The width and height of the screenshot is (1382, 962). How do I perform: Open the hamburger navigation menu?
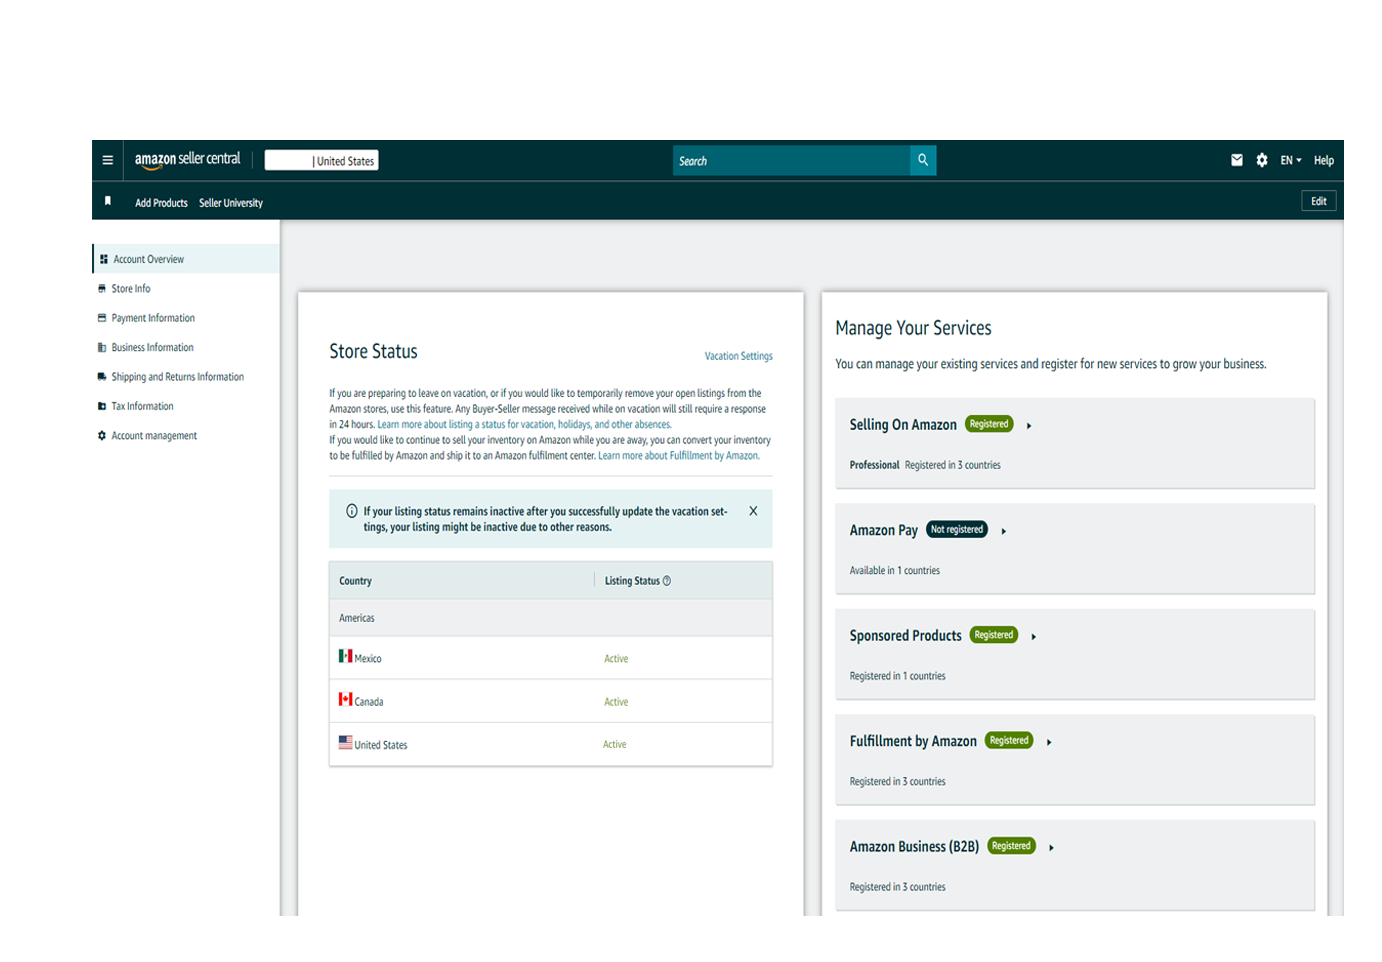(108, 160)
